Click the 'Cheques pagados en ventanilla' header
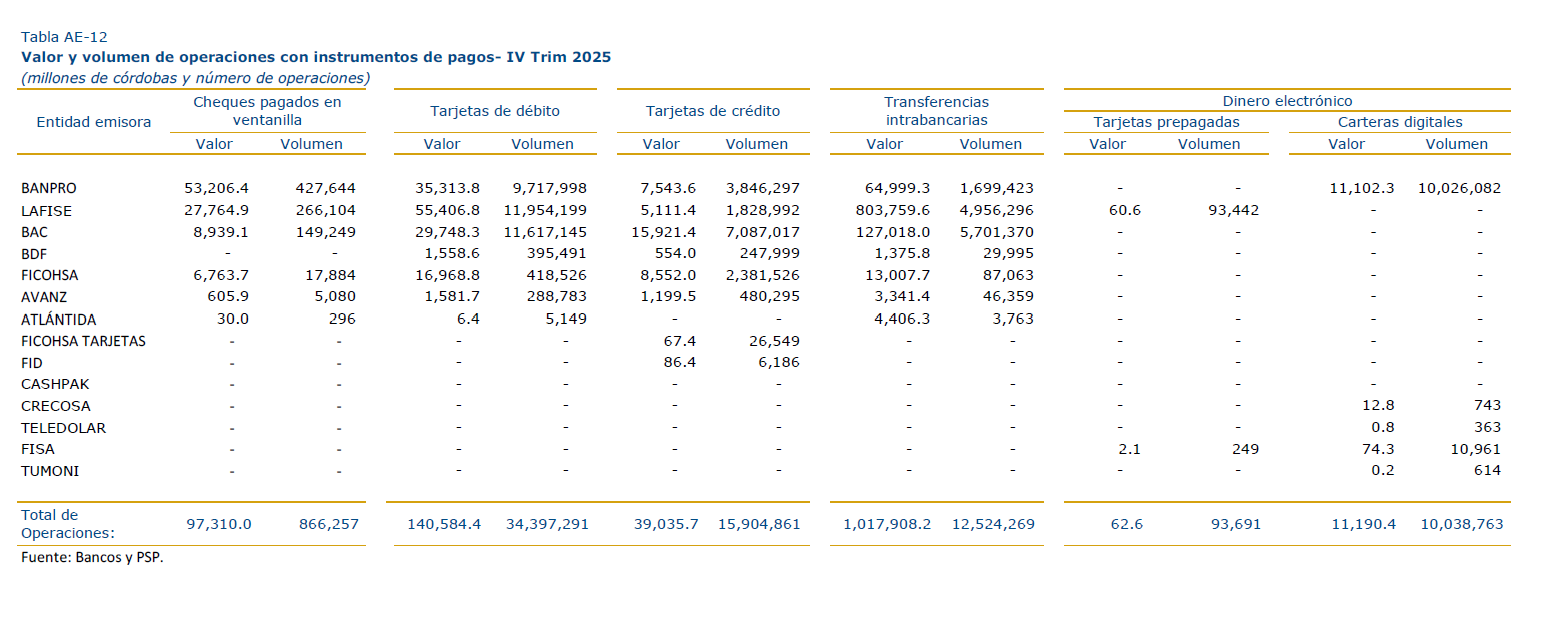The image size is (1562, 632). 267,111
